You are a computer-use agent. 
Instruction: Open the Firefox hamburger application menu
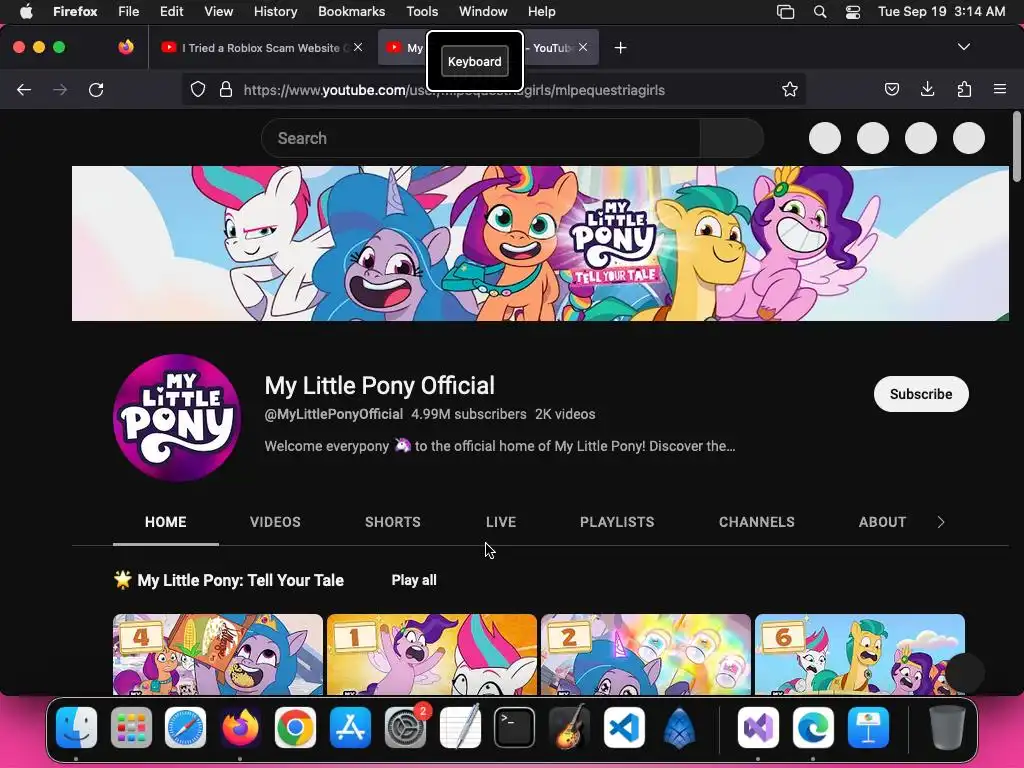[1000, 89]
